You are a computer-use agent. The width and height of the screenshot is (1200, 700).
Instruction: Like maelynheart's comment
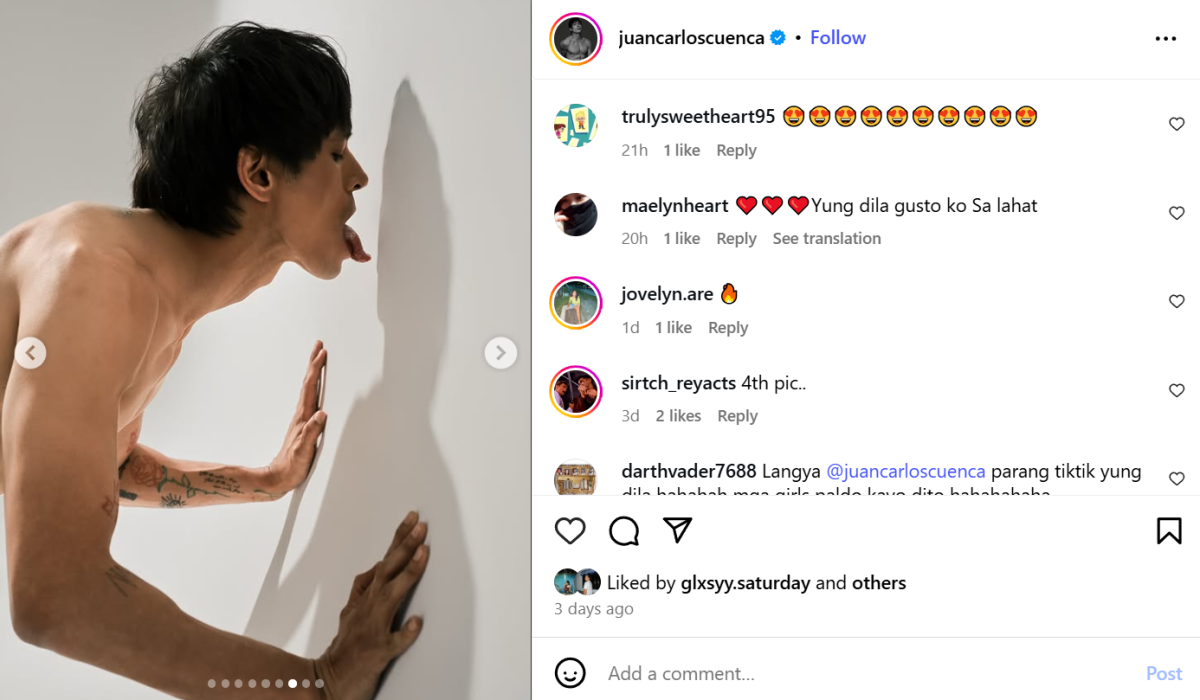pyautogui.click(x=1177, y=213)
